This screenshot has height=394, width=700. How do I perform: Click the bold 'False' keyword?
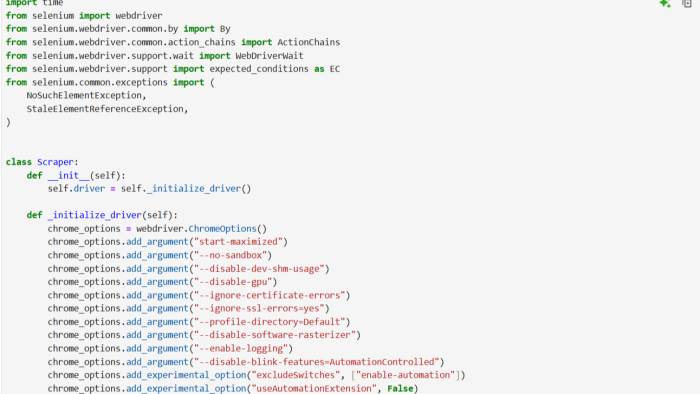[x=400, y=389]
